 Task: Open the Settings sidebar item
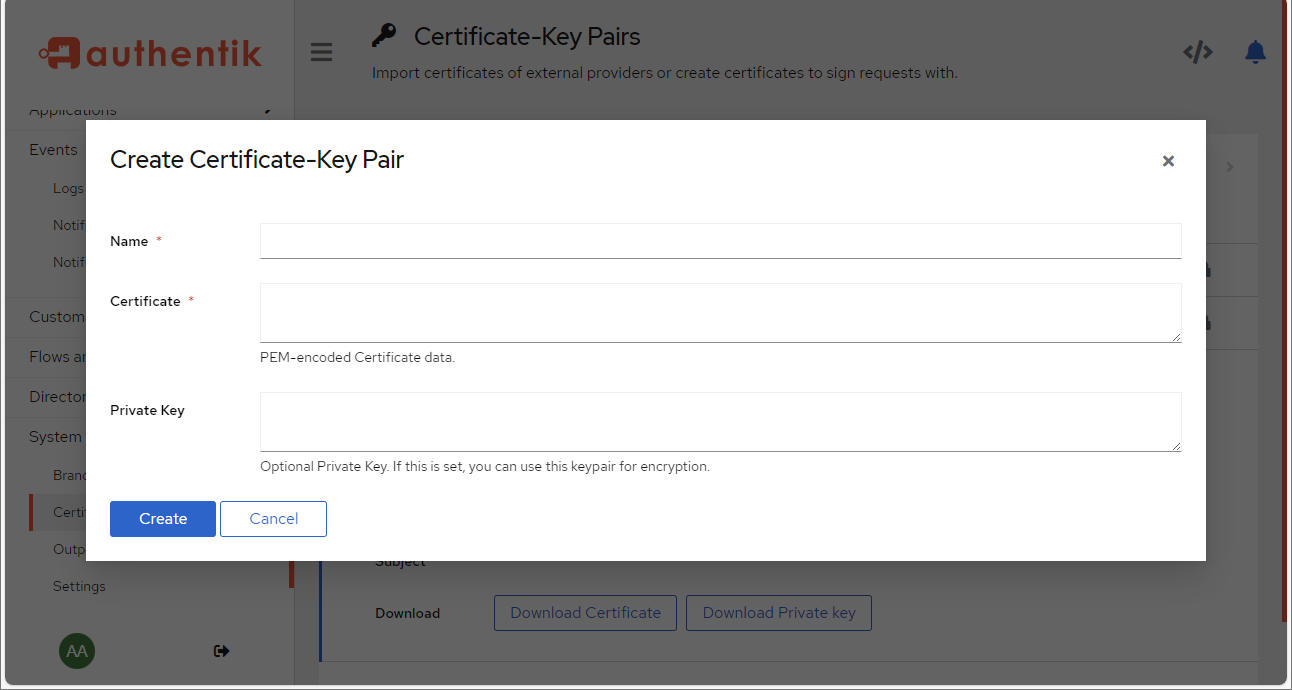click(79, 586)
